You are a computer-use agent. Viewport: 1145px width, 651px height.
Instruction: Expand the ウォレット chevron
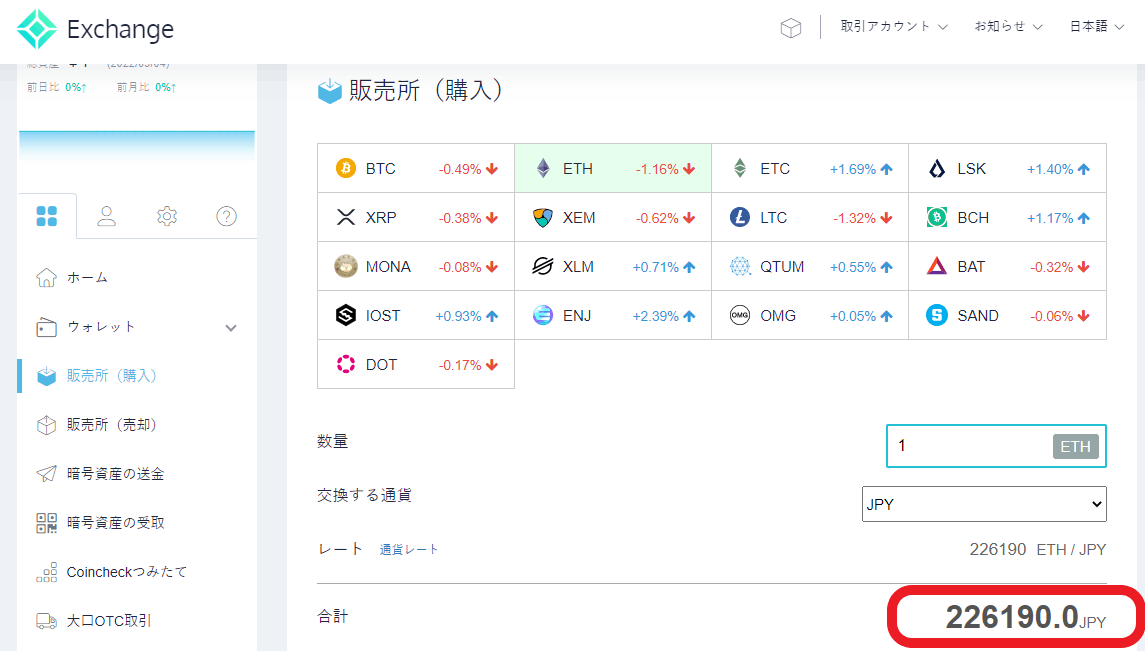click(x=231, y=328)
